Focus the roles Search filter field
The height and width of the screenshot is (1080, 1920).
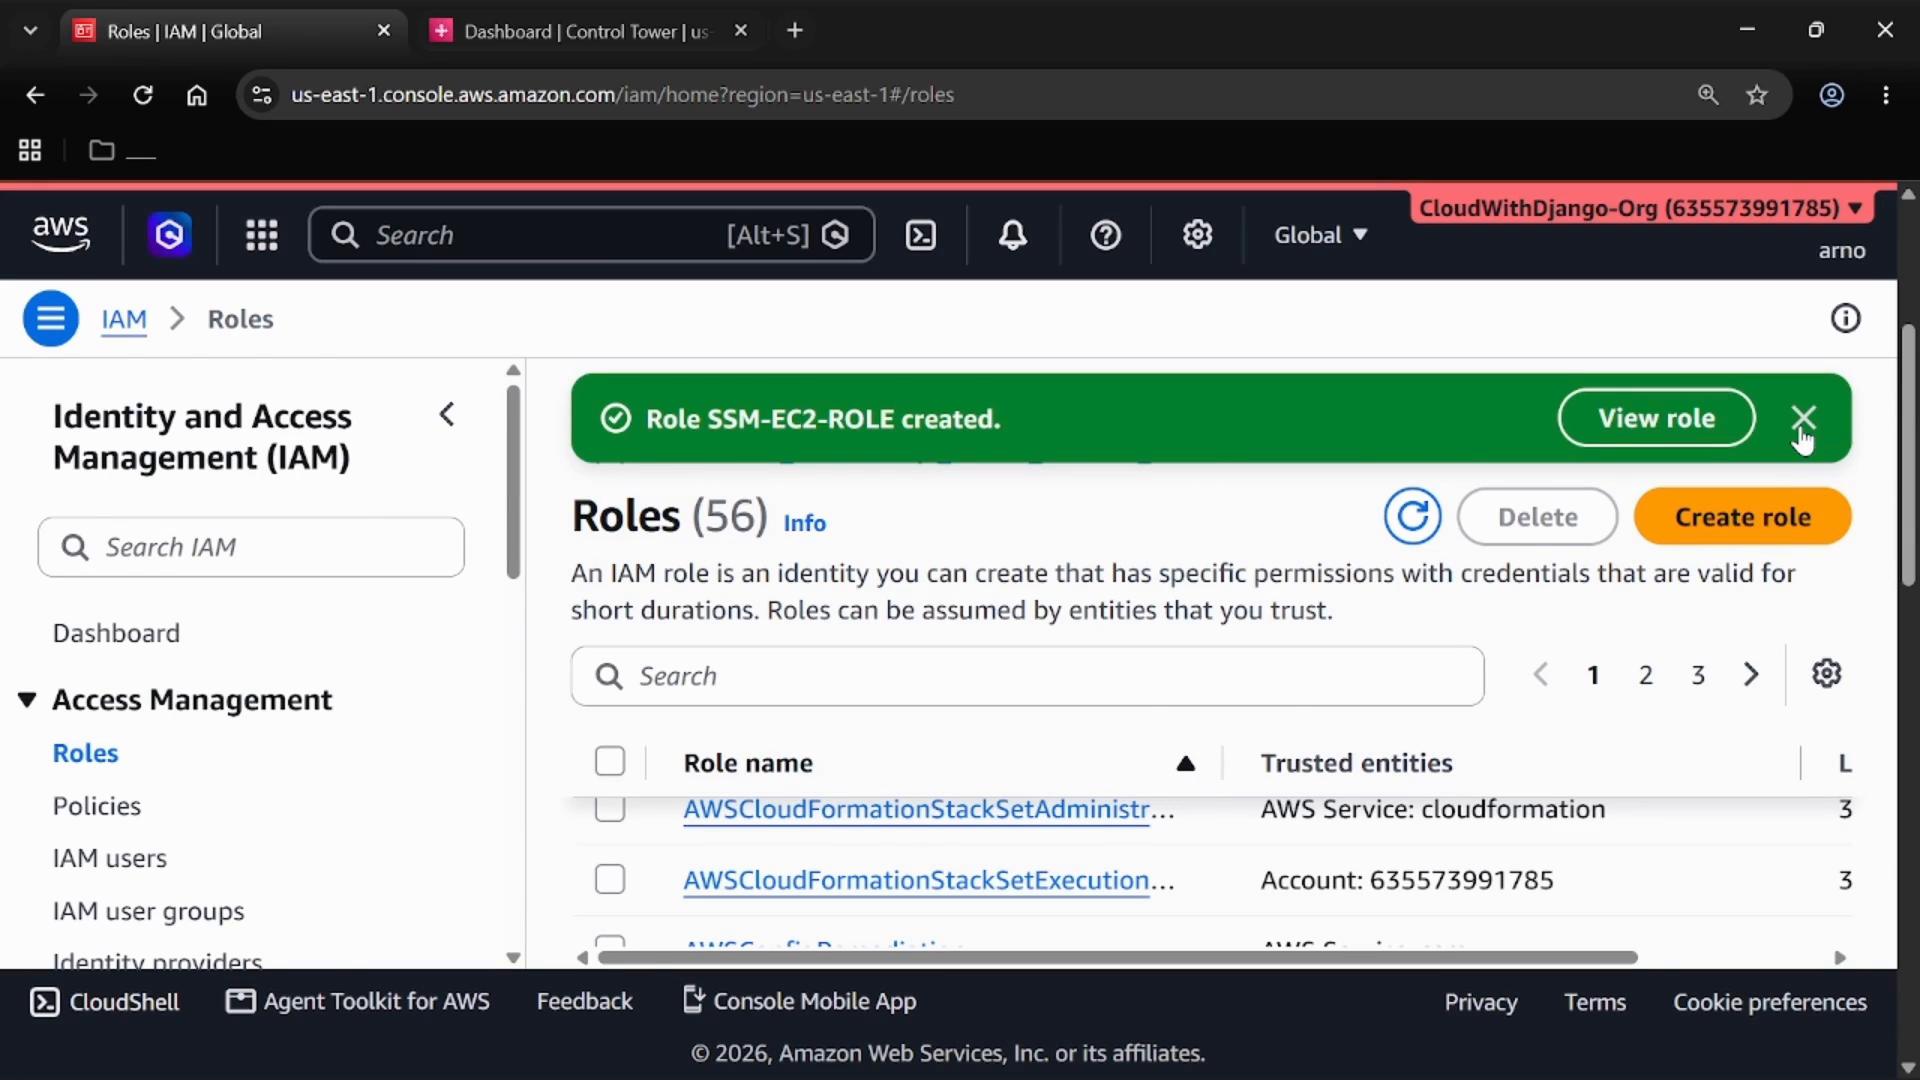click(1027, 676)
